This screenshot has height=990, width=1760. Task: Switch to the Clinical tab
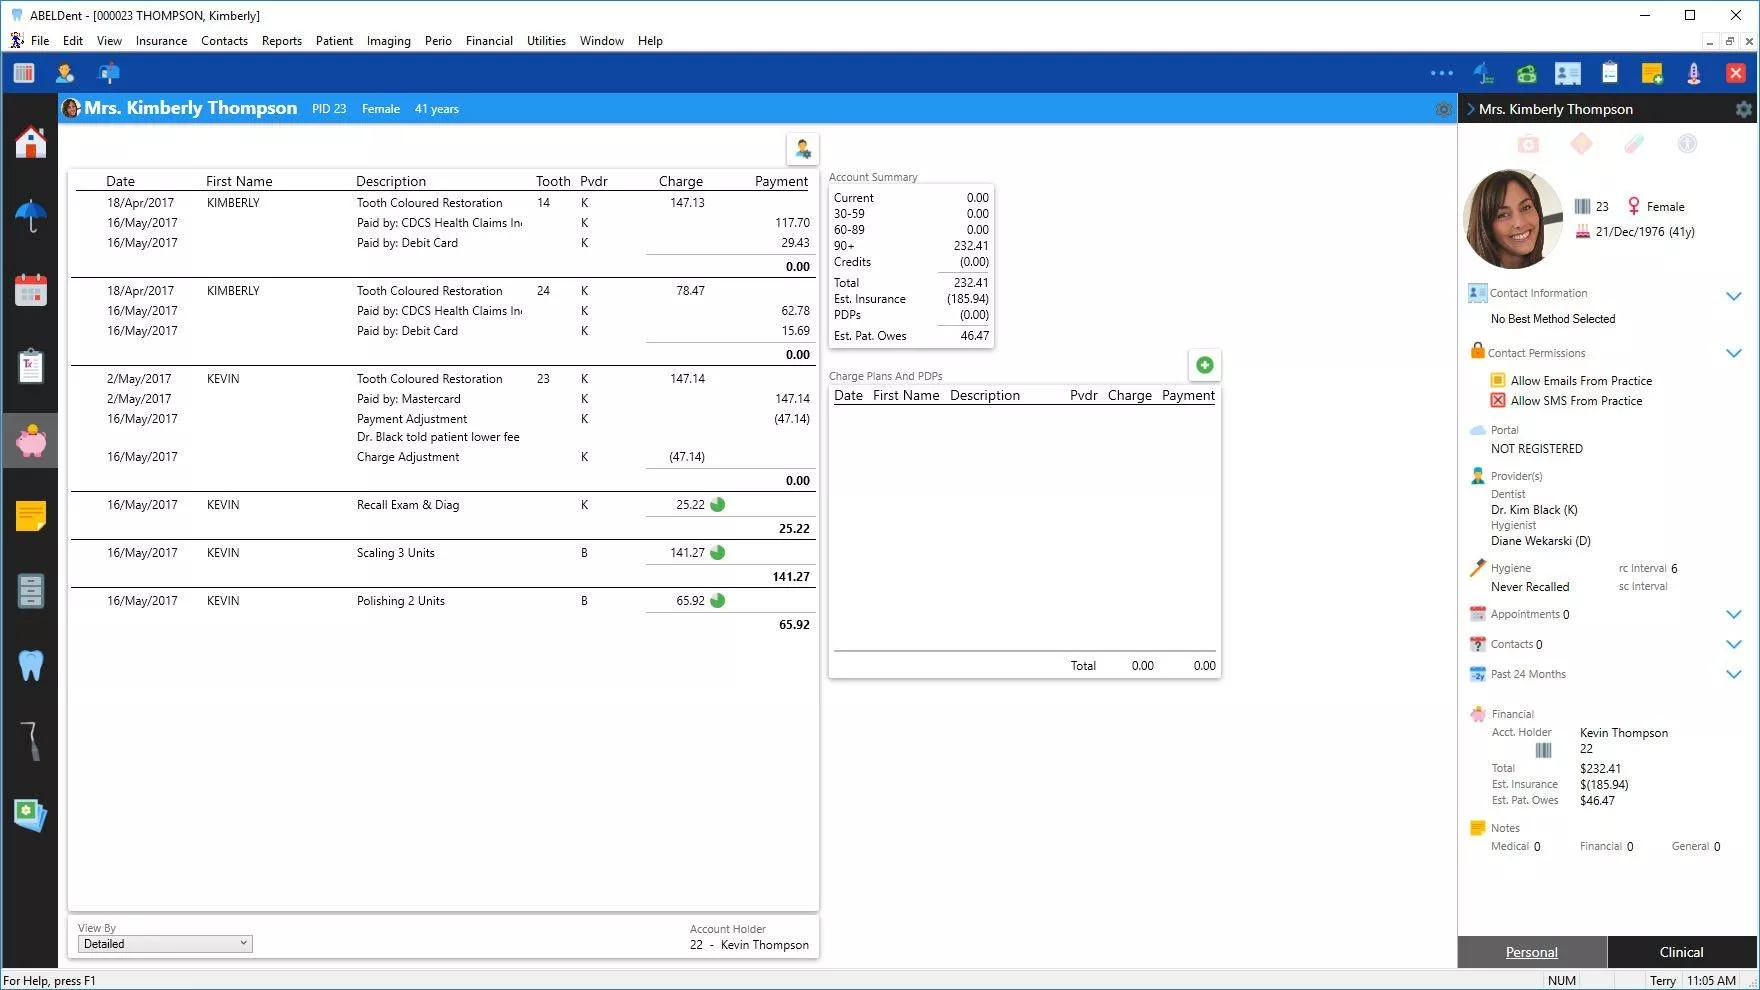click(1681, 952)
